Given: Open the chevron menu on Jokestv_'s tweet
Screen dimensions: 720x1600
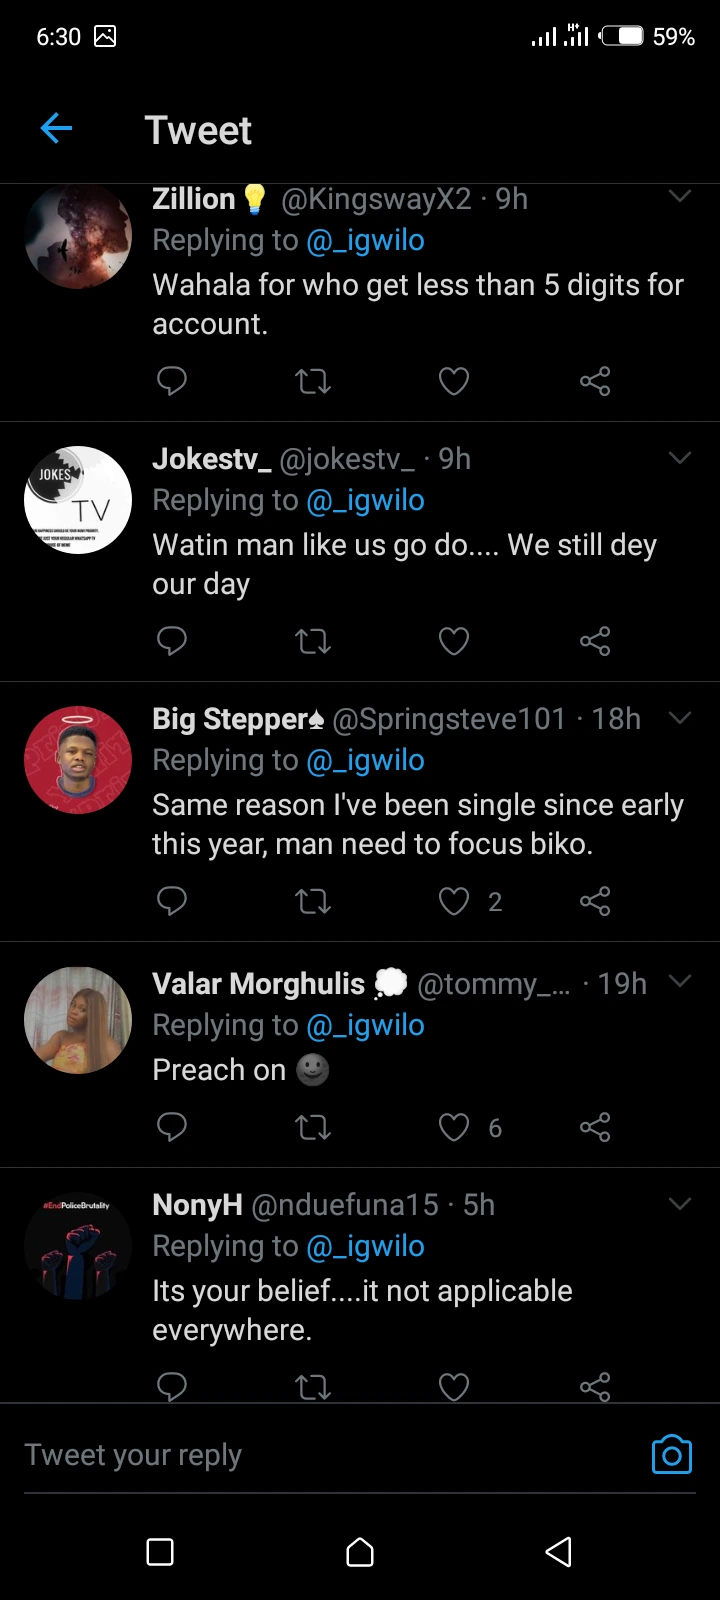Looking at the screenshot, I should [680, 458].
